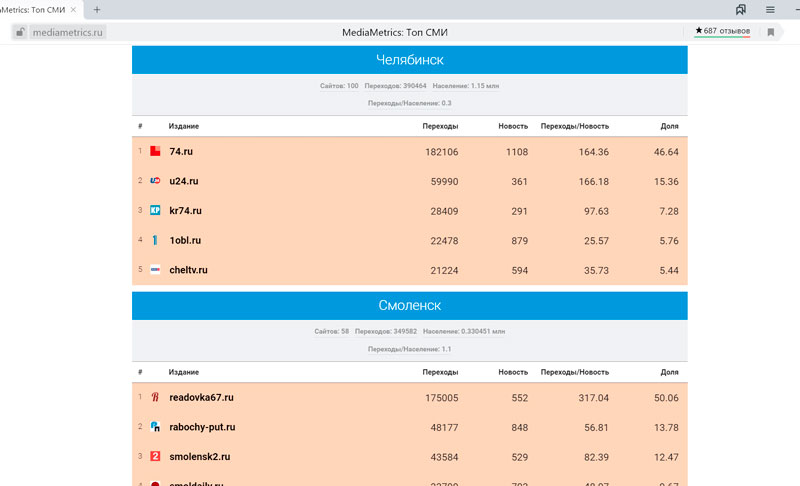Open the browser bookmarks panel icon
This screenshot has width=800, height=486.
point(741,9)
